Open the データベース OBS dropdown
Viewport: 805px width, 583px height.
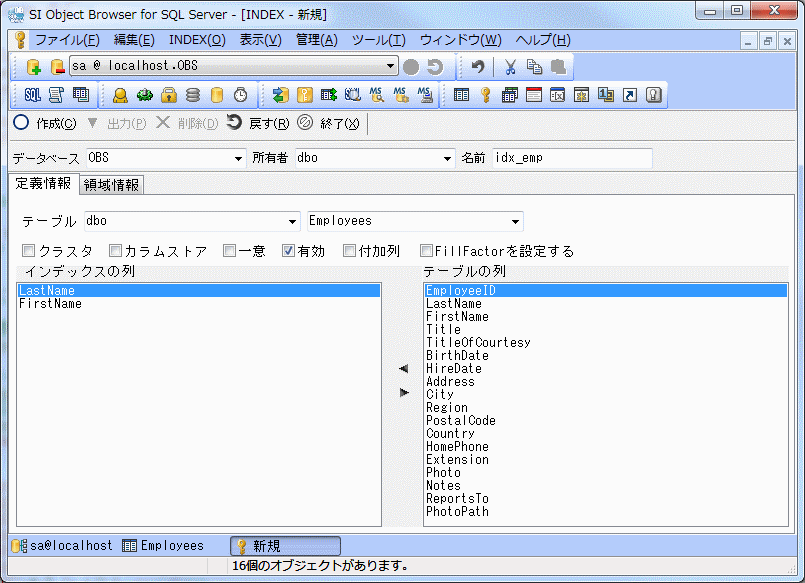(x=238, y=159)
